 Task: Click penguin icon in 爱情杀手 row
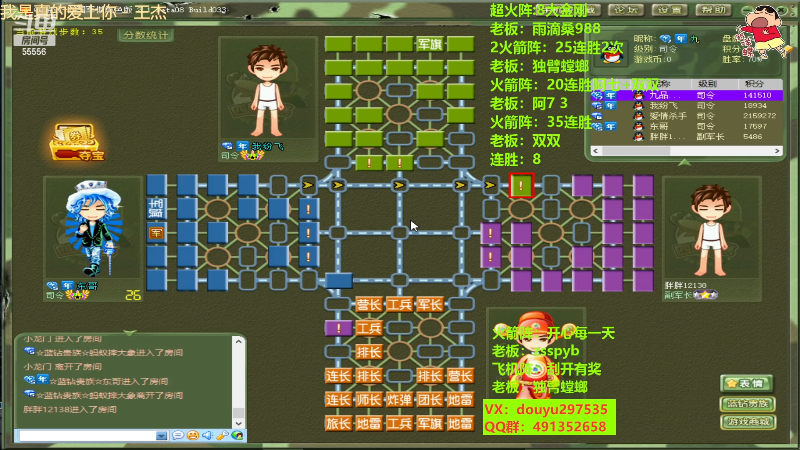(638, 116)
